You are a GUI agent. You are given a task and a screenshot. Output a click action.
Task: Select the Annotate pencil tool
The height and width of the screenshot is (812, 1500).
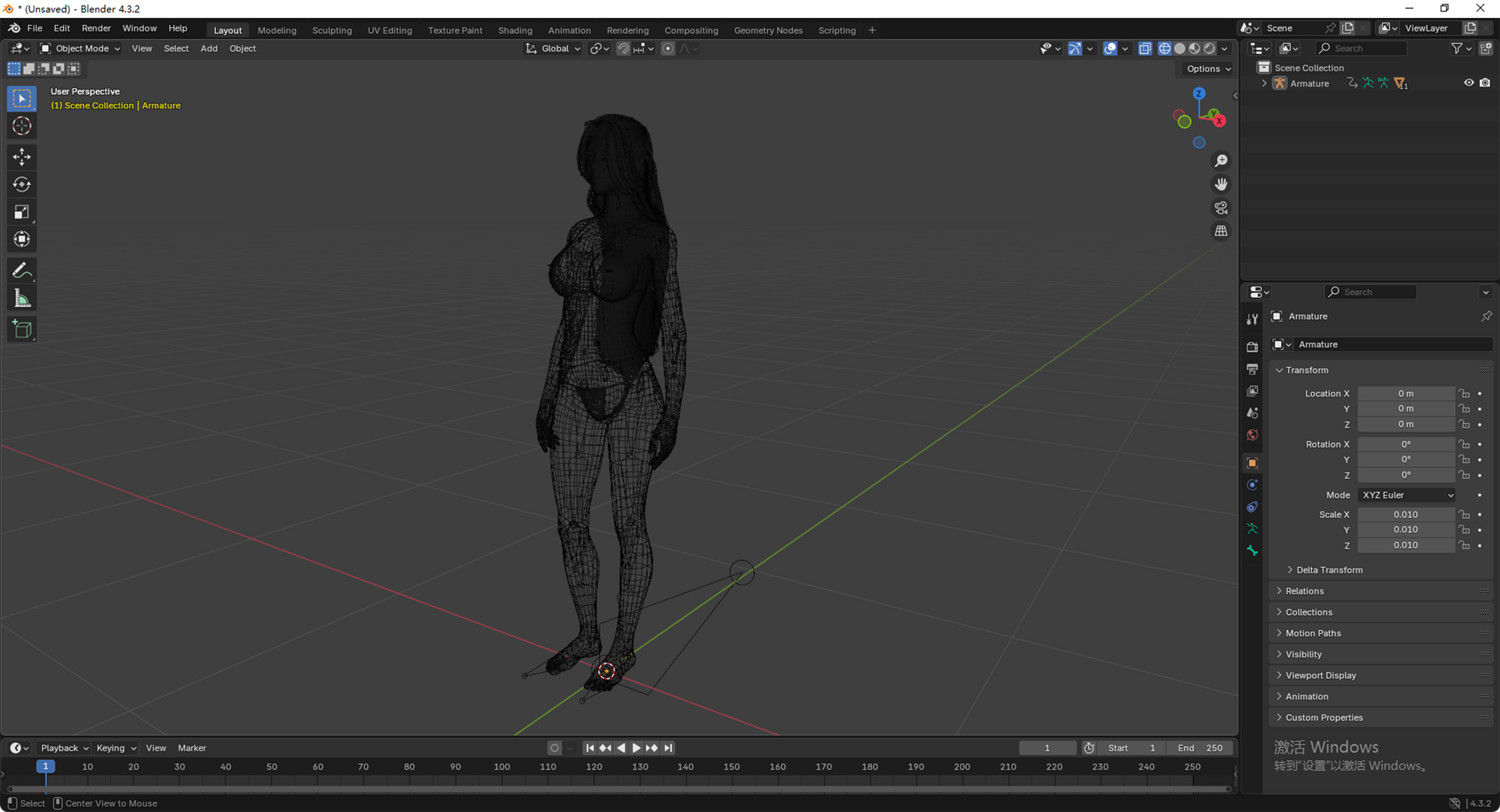tap(22, 270)
